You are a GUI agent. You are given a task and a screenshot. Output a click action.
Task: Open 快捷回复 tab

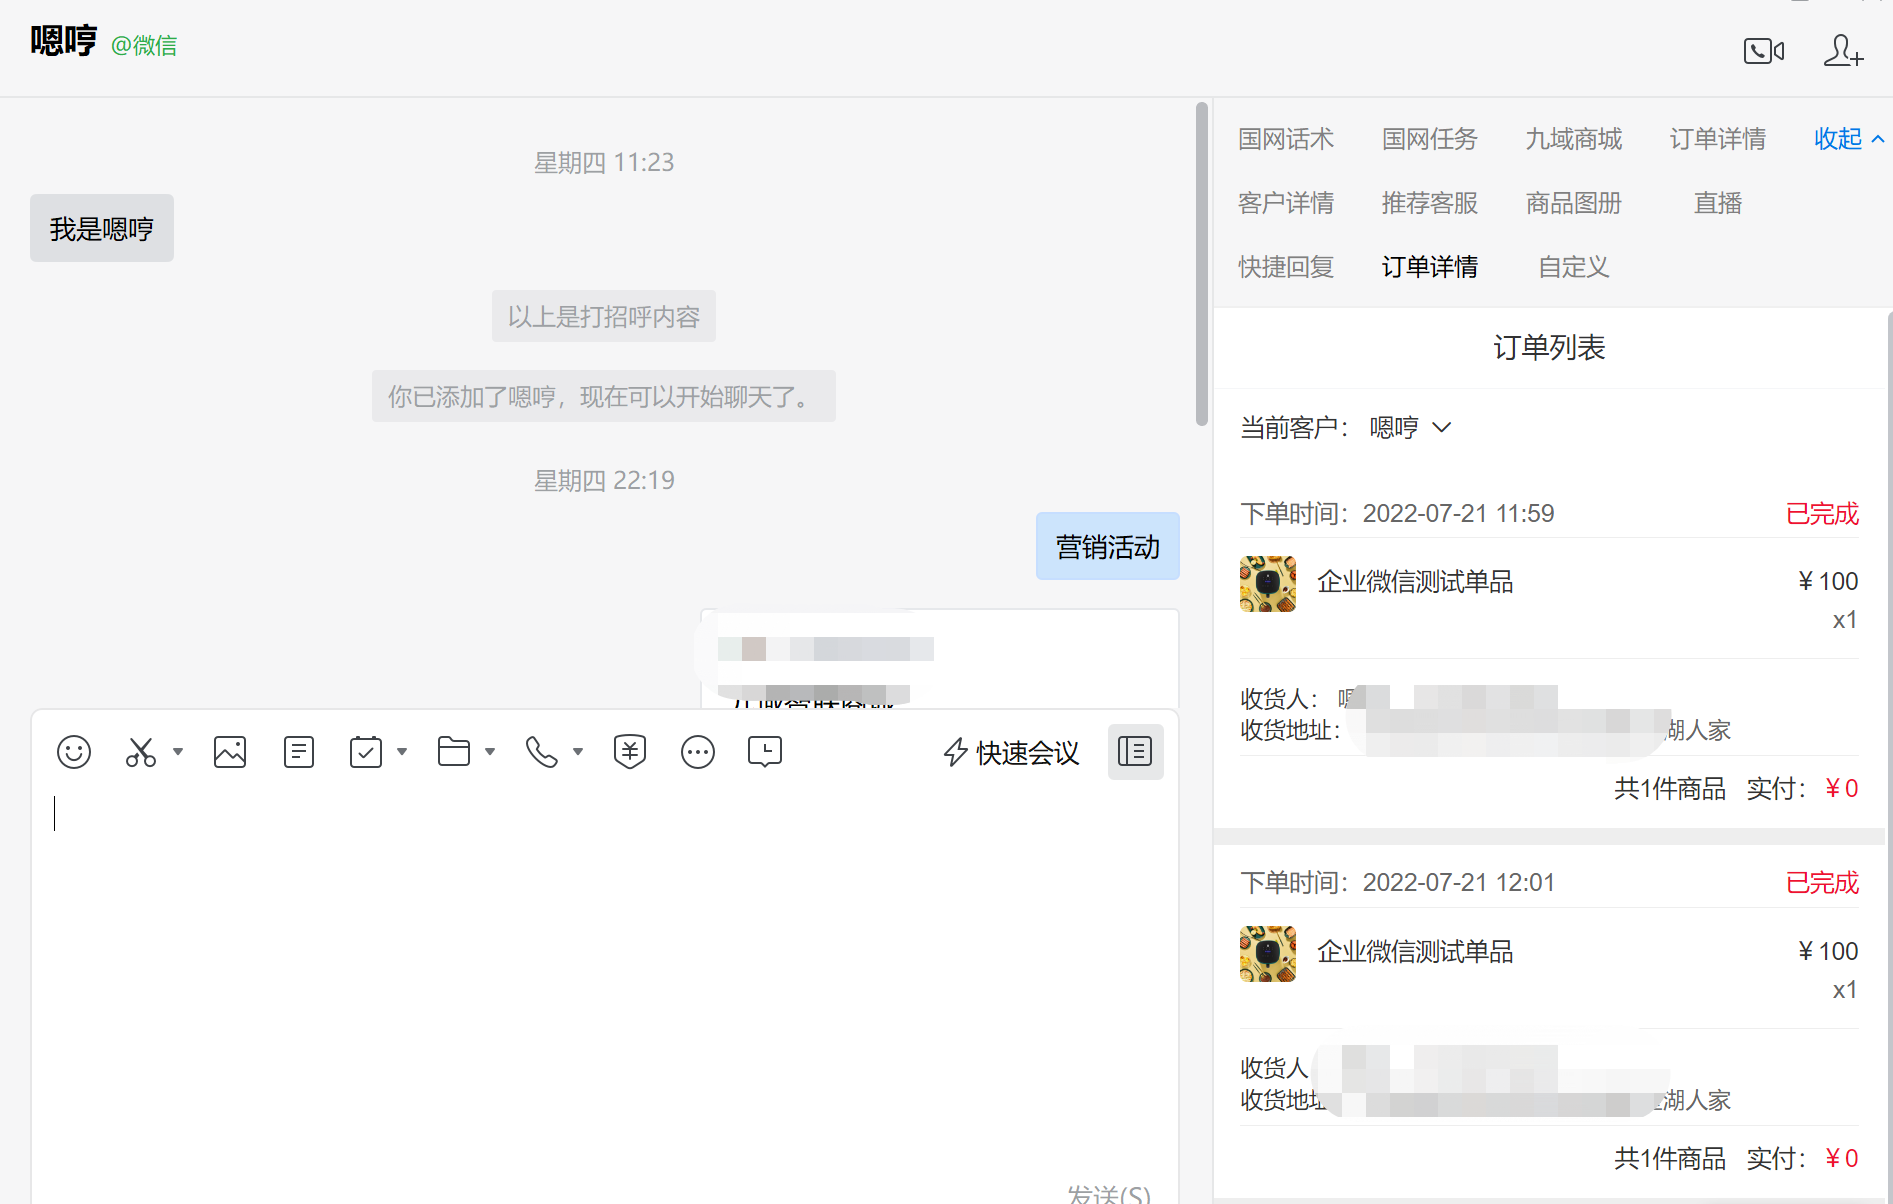[x=1286, y=267]
